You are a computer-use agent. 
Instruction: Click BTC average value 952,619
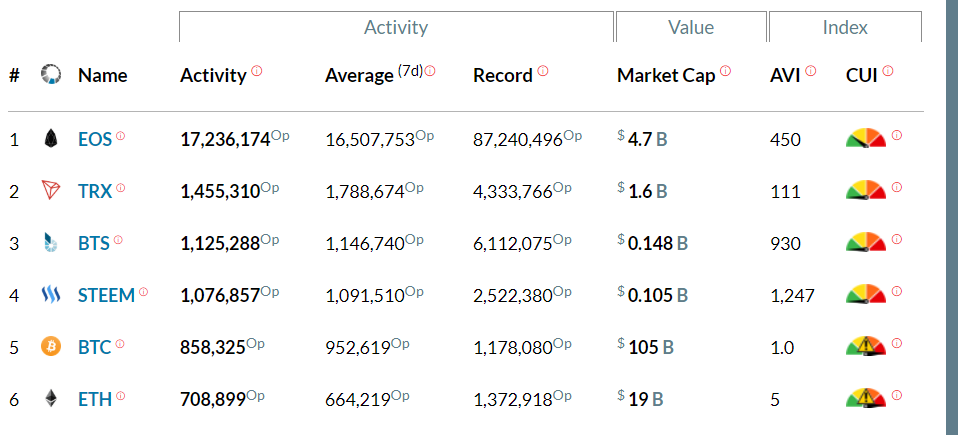click(357, 348)
